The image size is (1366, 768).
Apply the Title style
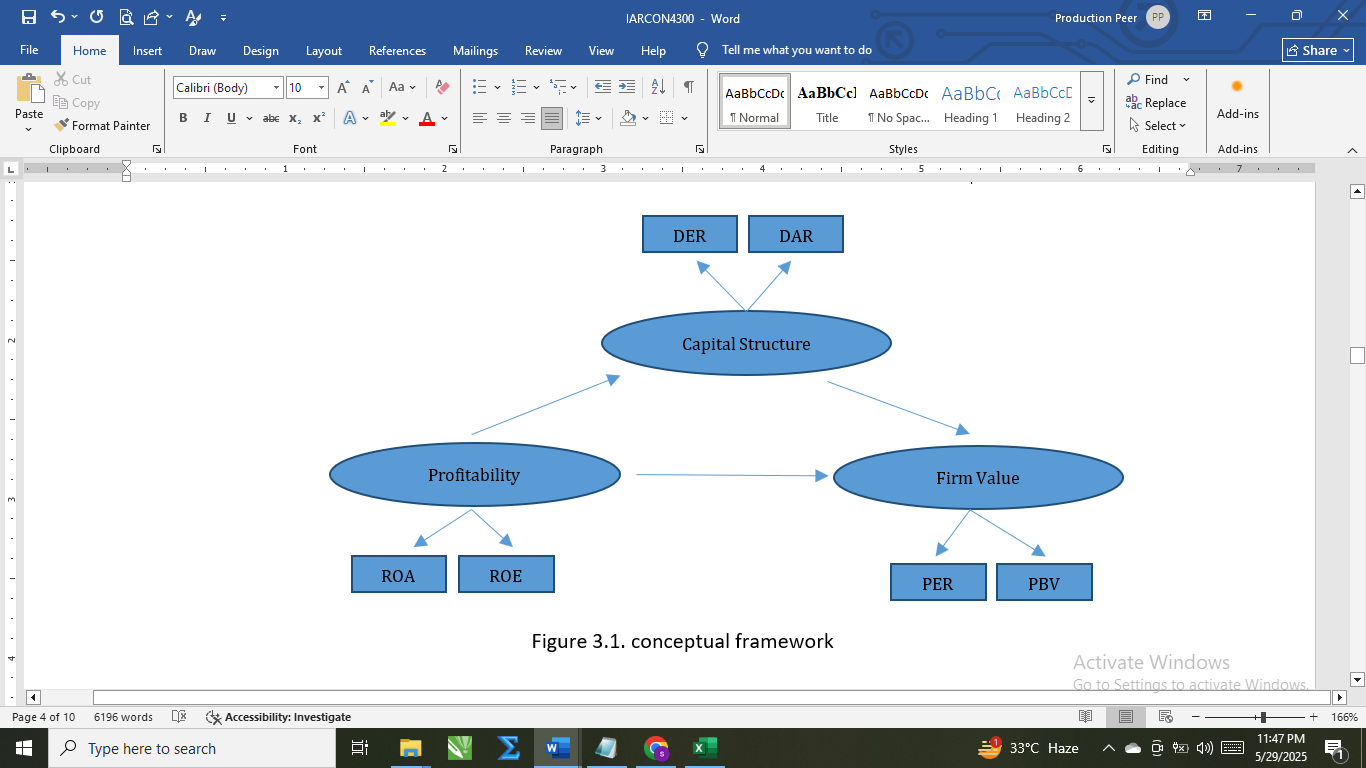pos(827,101)
